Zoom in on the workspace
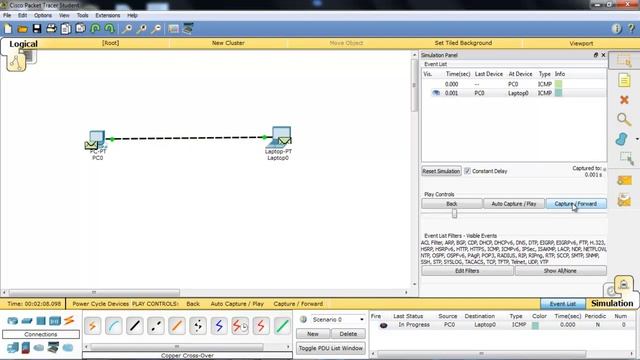Screen dimensions: 640x360 pos(127,29)
